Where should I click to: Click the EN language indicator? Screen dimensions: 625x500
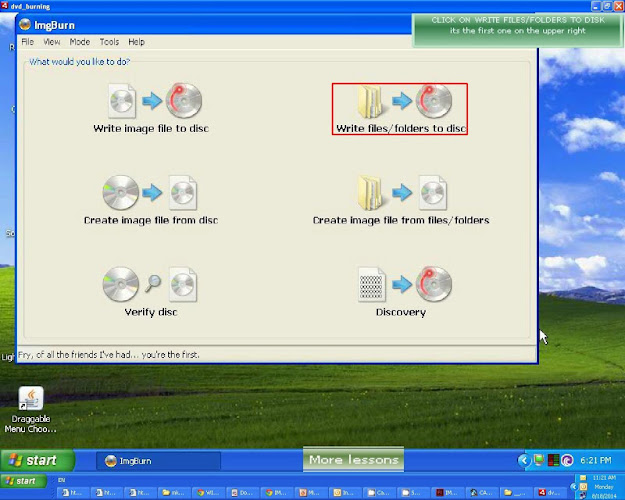[x=61, y=480]
